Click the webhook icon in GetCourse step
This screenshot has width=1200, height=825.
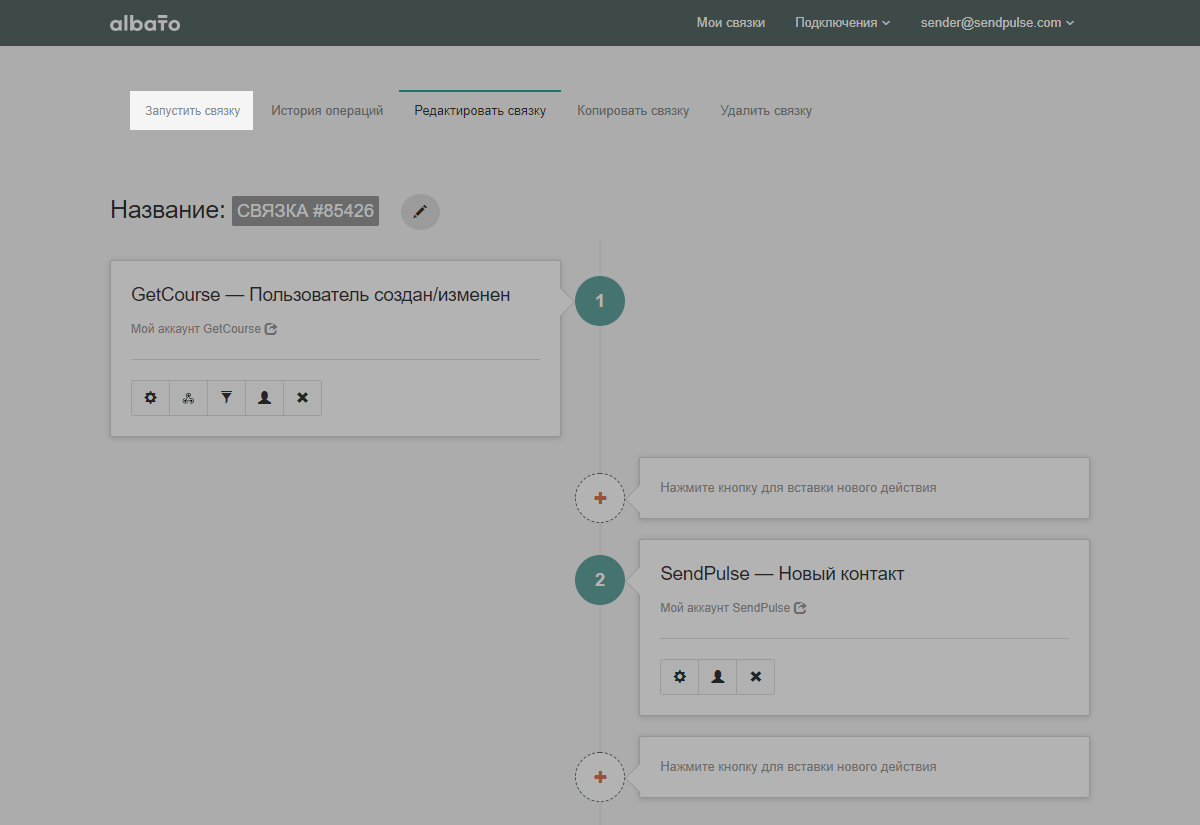(188, 398)
